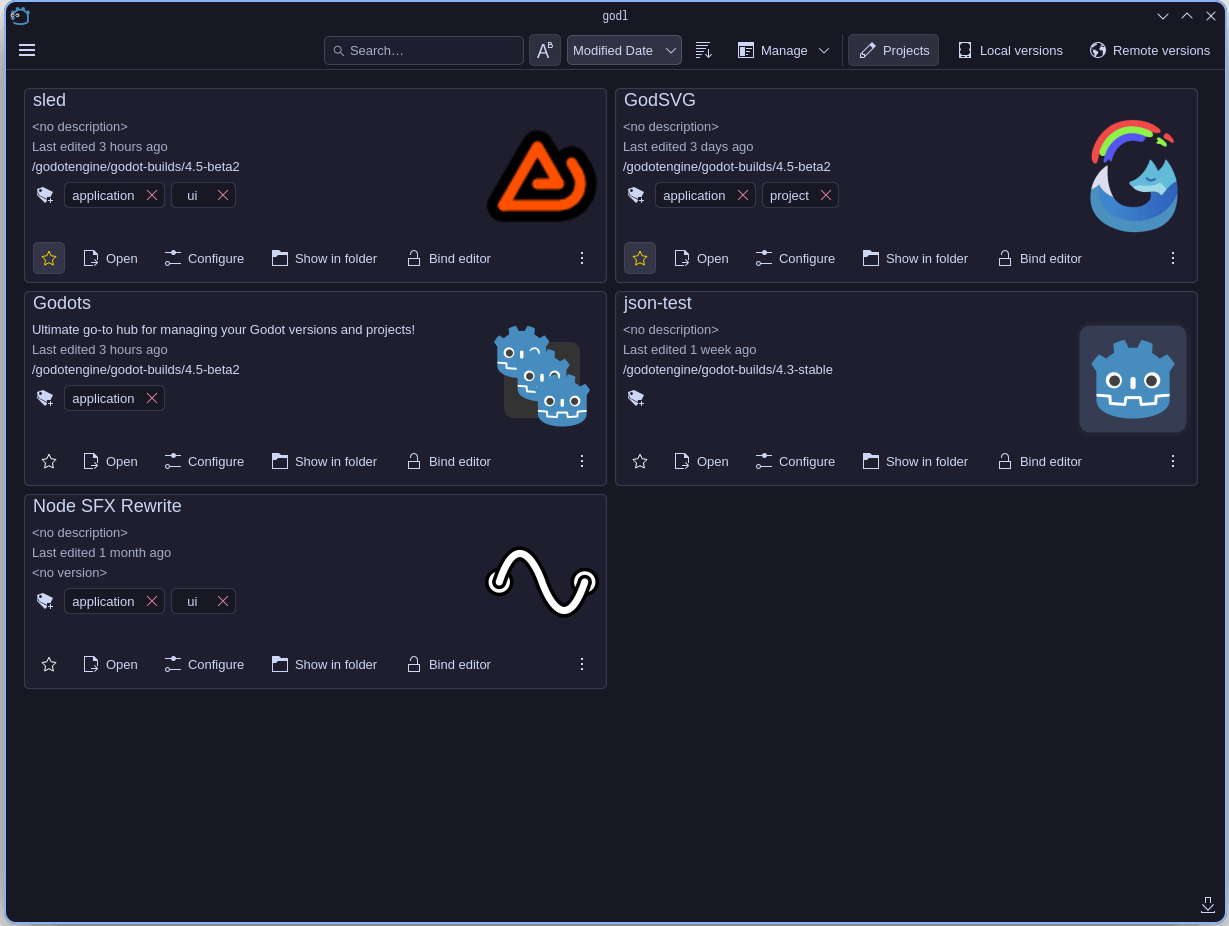Click the Godots project logo thumbnail
This screenshot has width=1229, height=926.
(x=542, y=377)
